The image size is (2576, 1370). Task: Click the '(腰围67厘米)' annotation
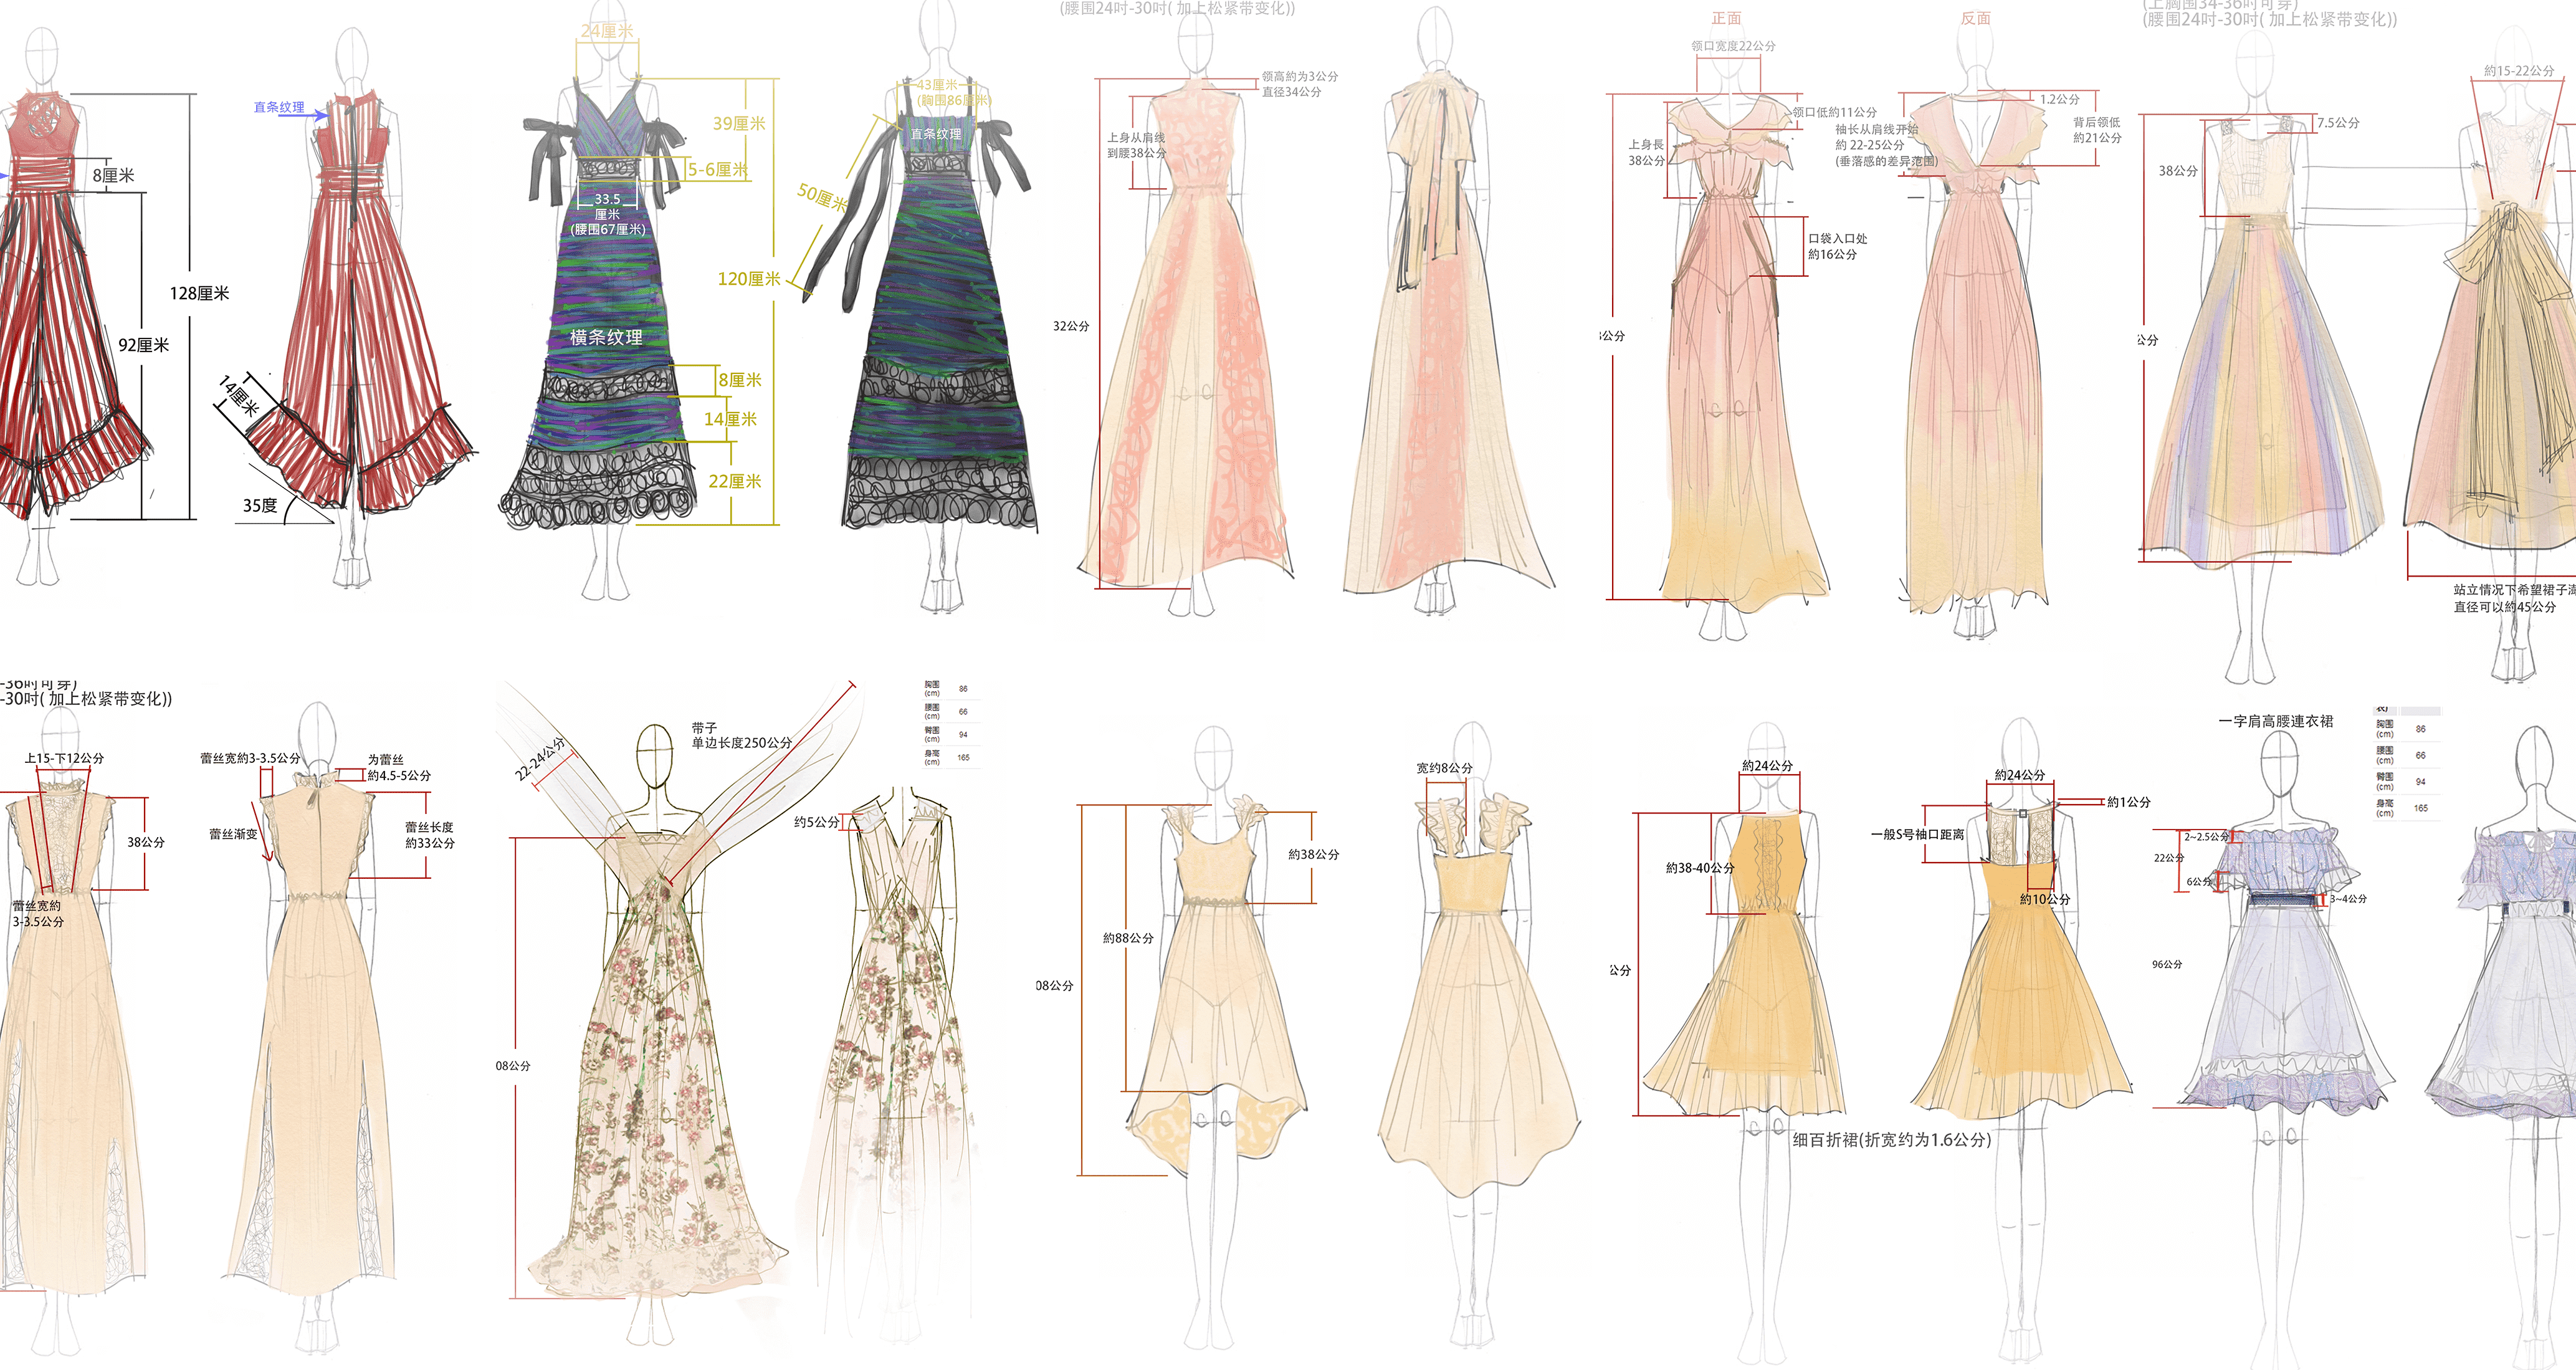[x=607, y=229]
